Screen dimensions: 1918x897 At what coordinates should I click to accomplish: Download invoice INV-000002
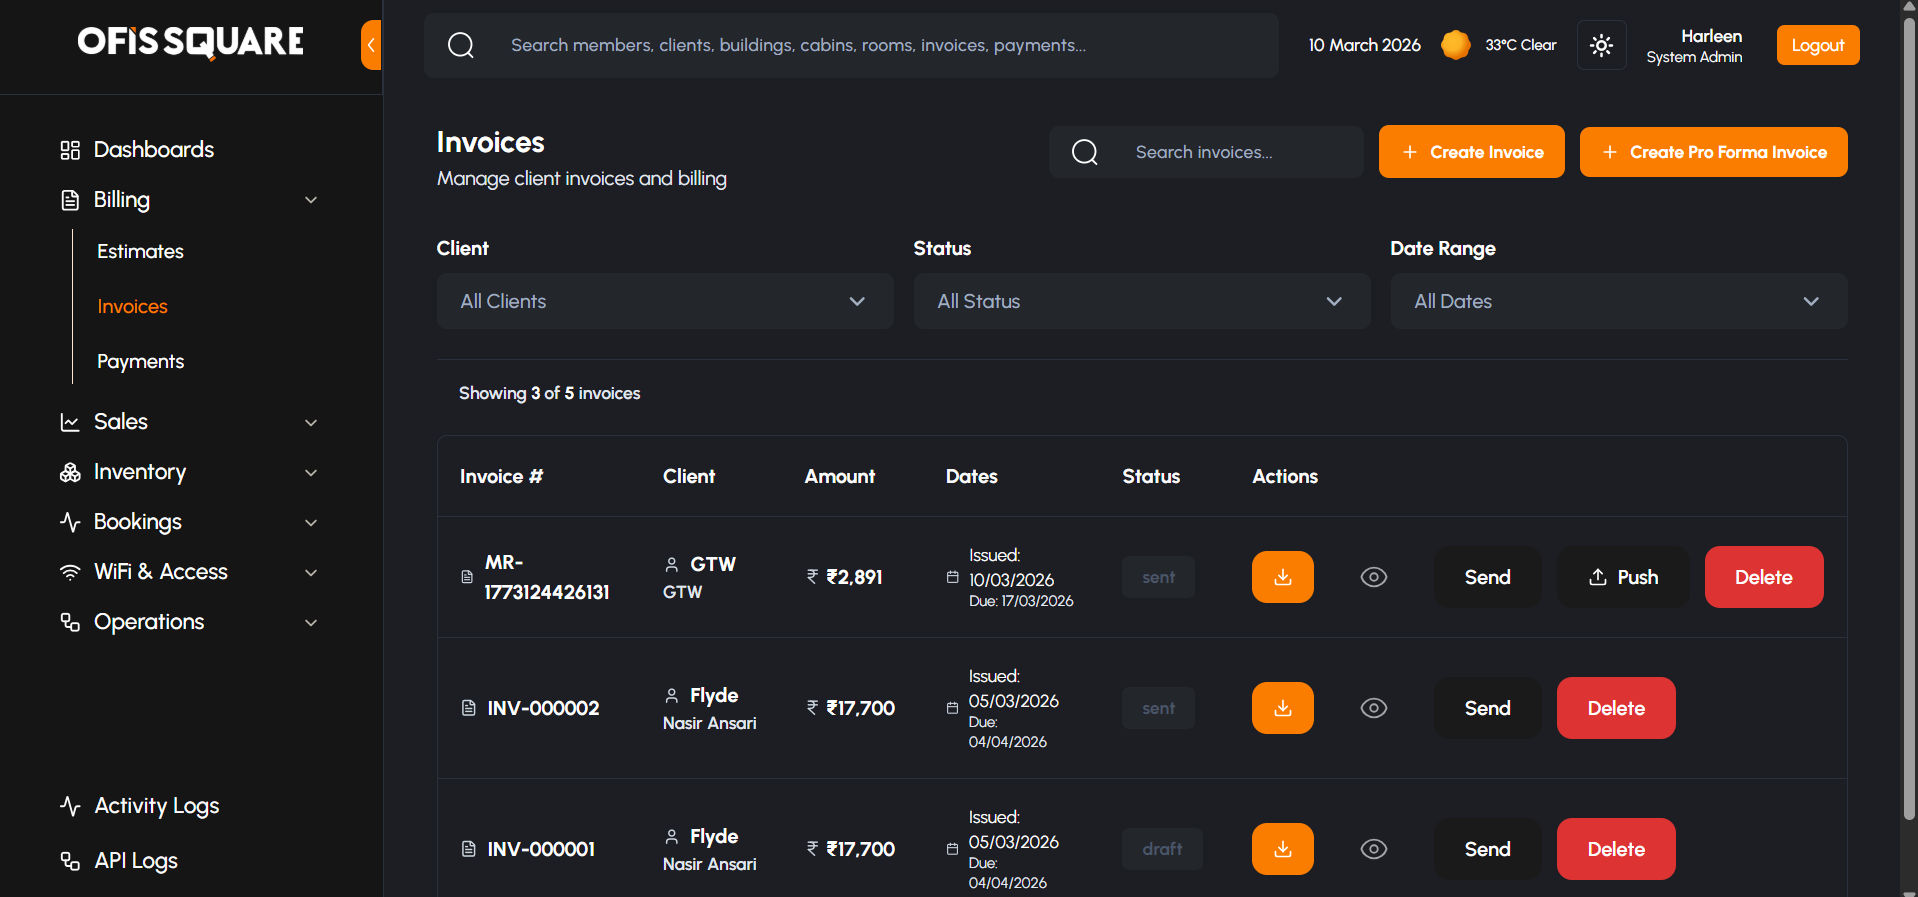point(1283,708)
